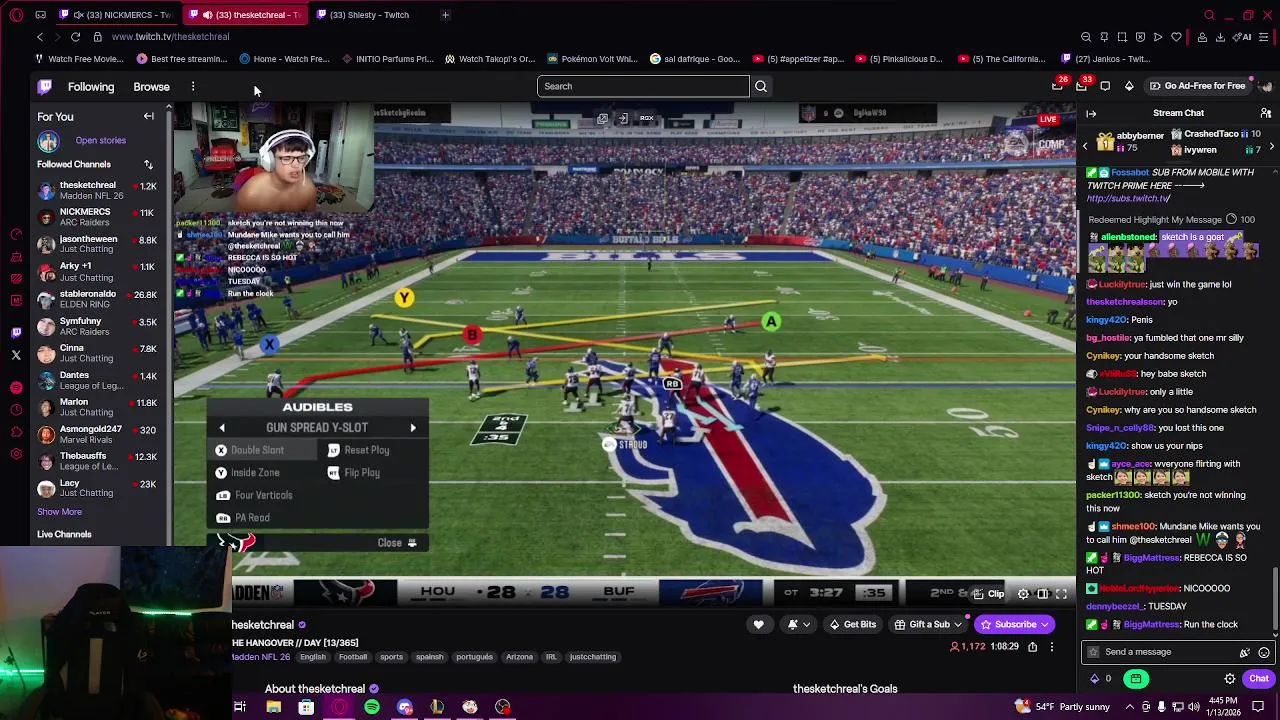Viewport: 1280px width, 720px height.
Task: Mute the thesketchreal tab speaker icon
Action: point(207,15)
